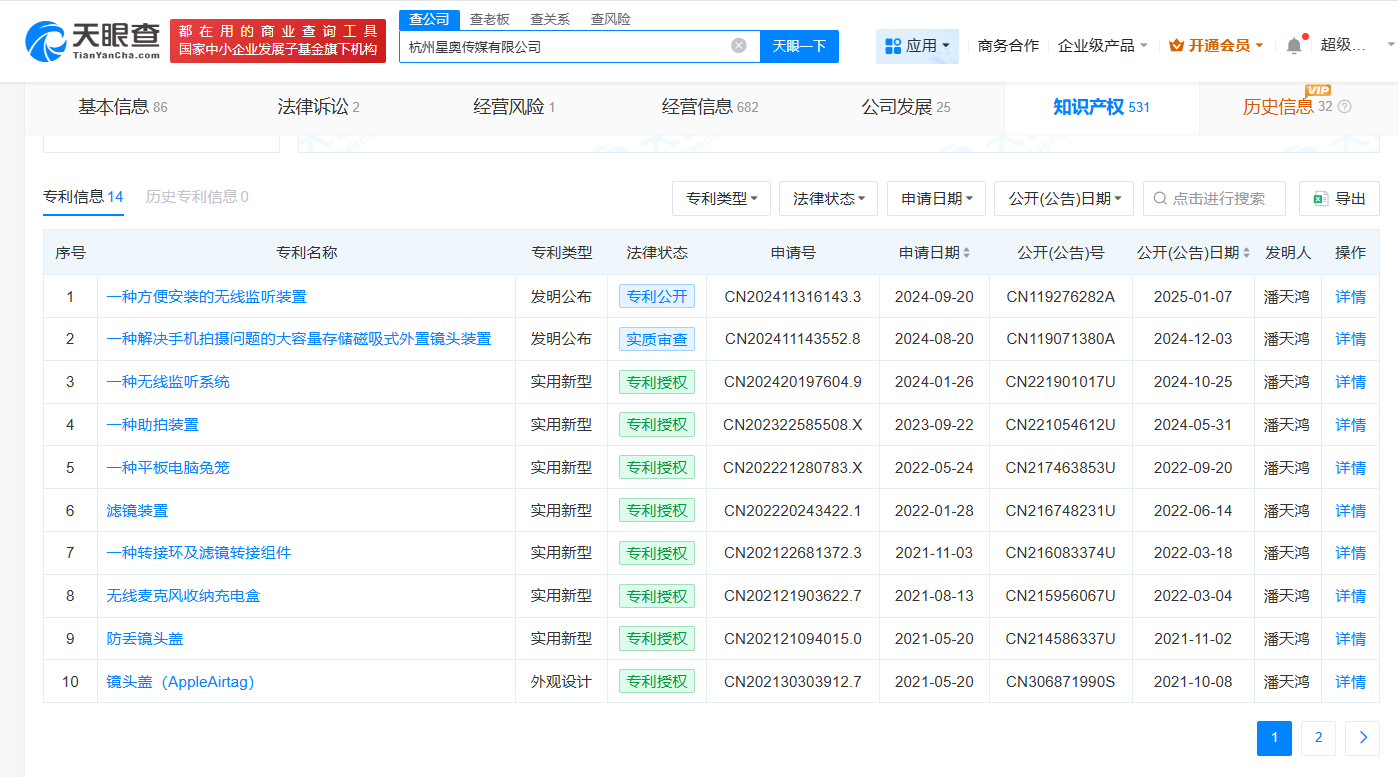This screenshot has width=1398, height=777.
Task: Sort by 公开(公告)日期 column arrows
Action: click(x=1246, y=253)
